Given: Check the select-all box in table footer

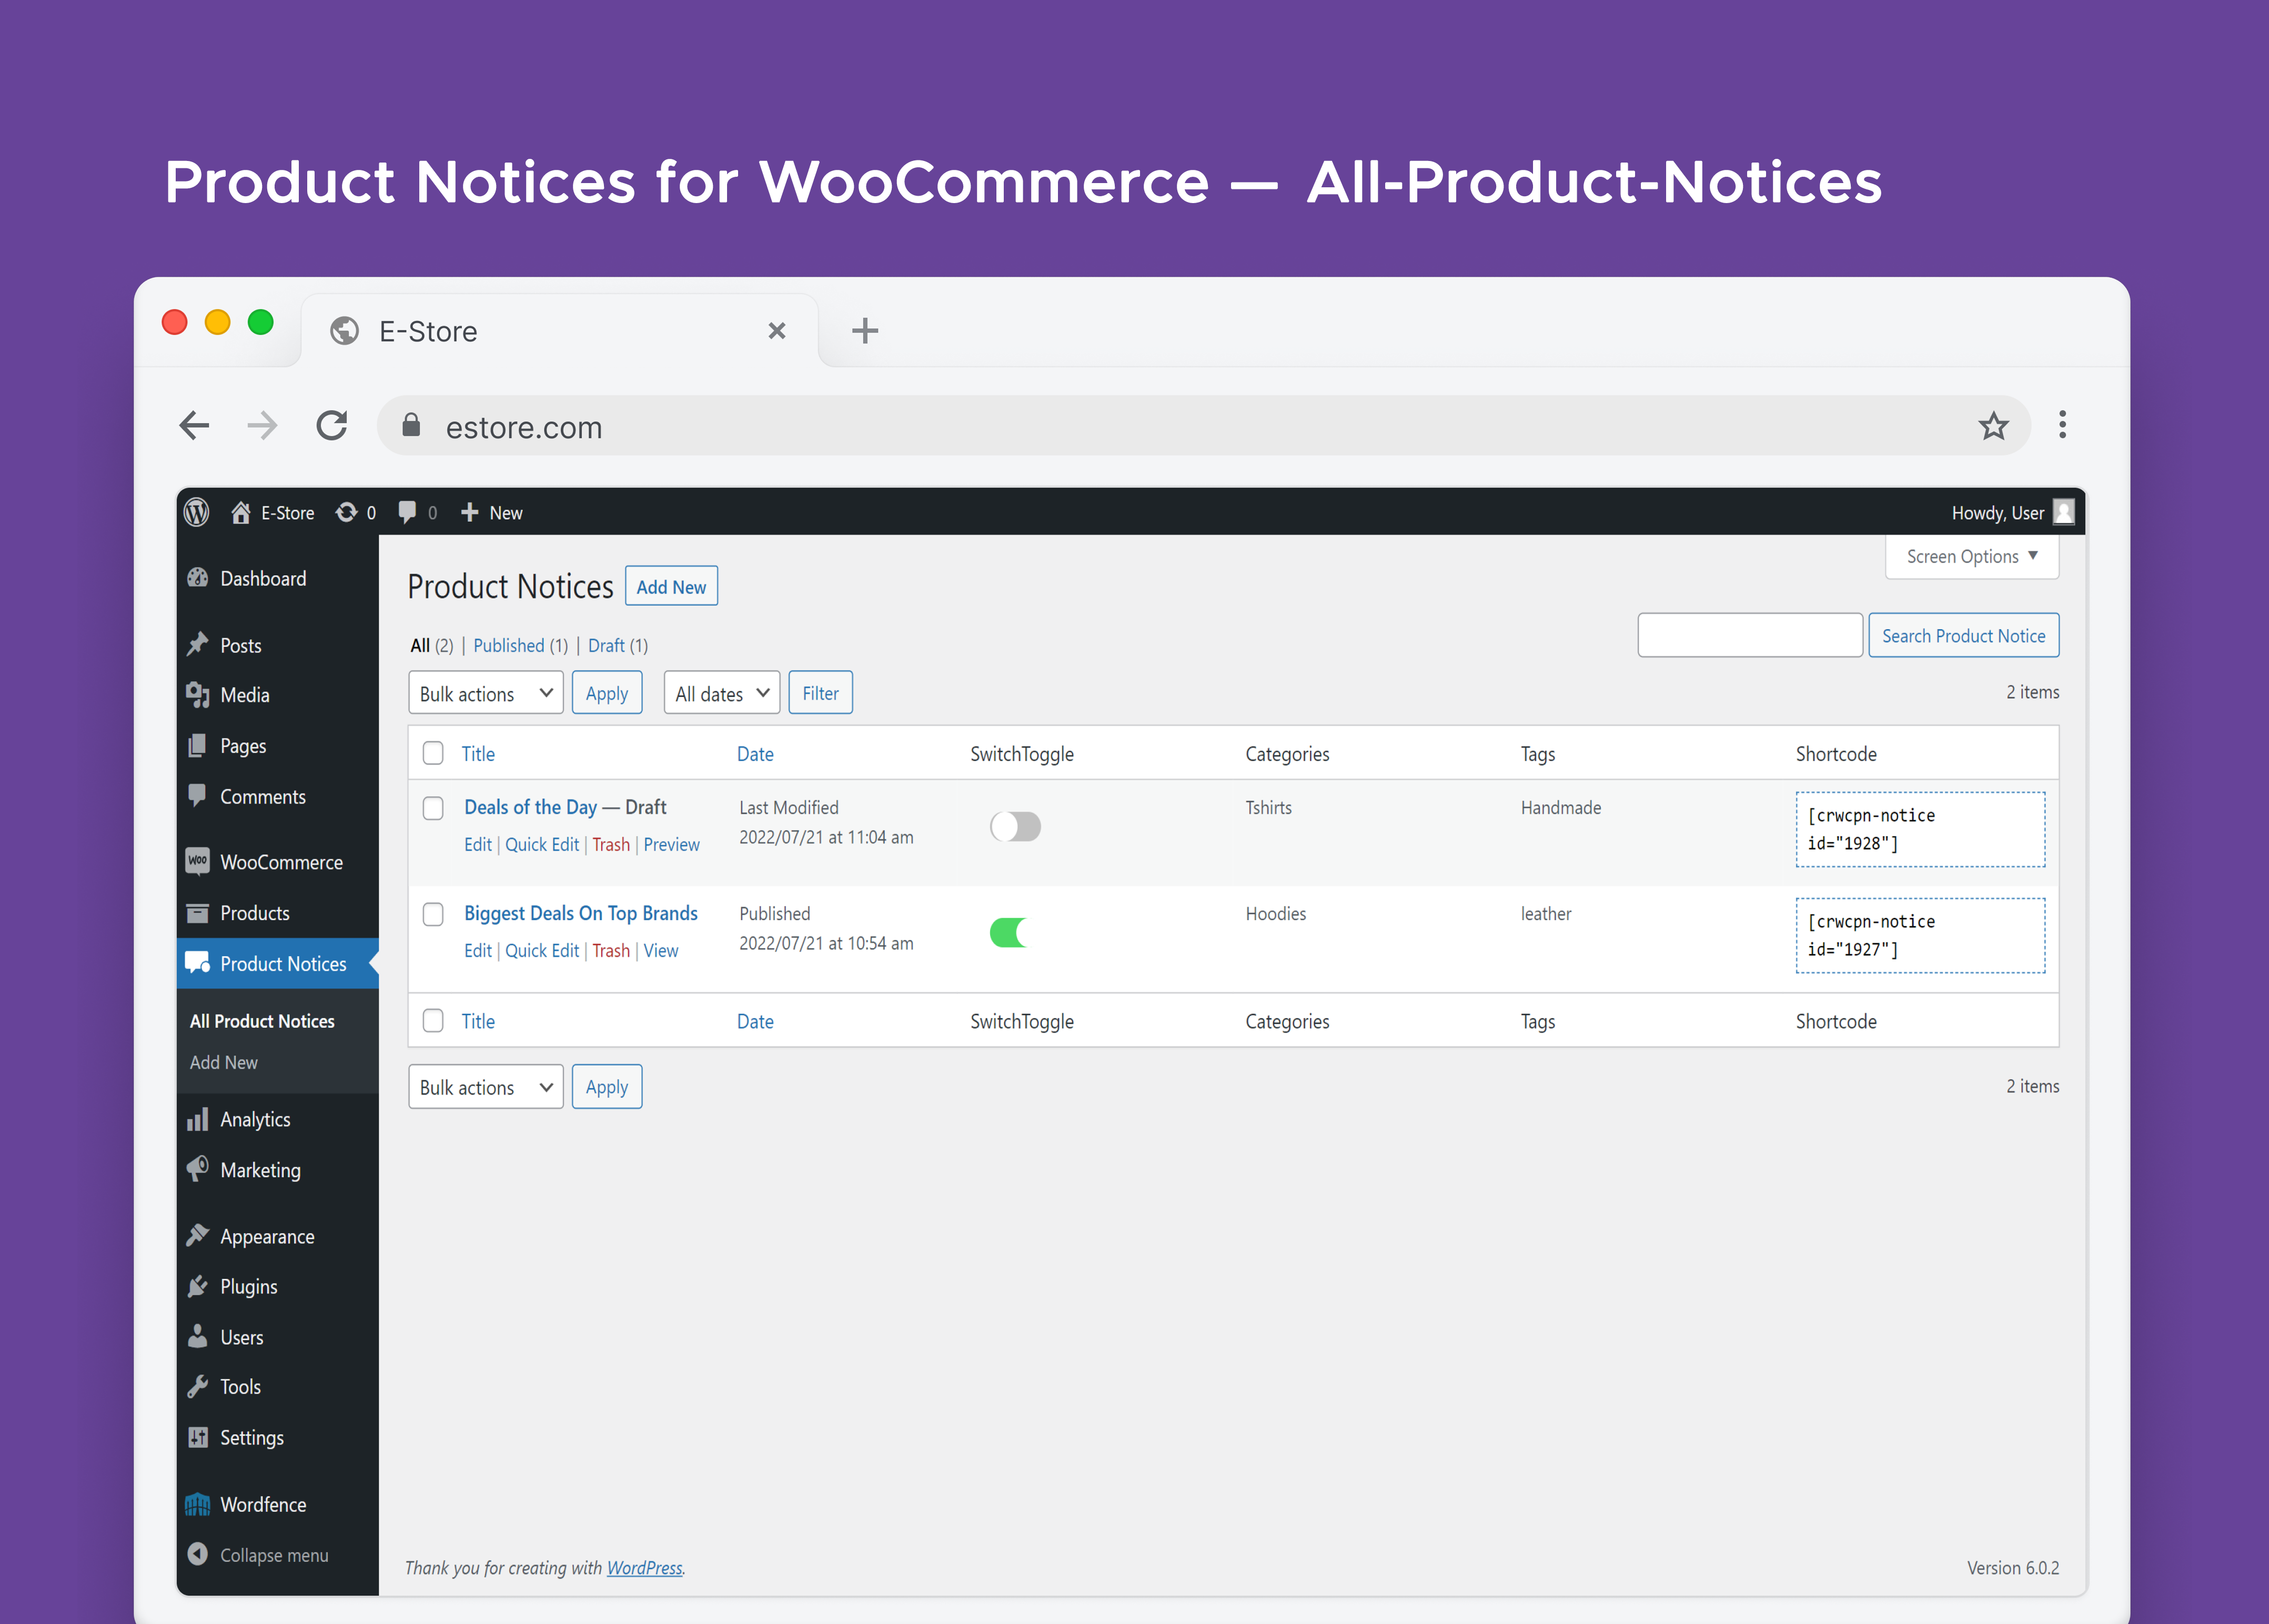Looking at the screenshot, I should pyautogui.click(x=433, y=1021).
